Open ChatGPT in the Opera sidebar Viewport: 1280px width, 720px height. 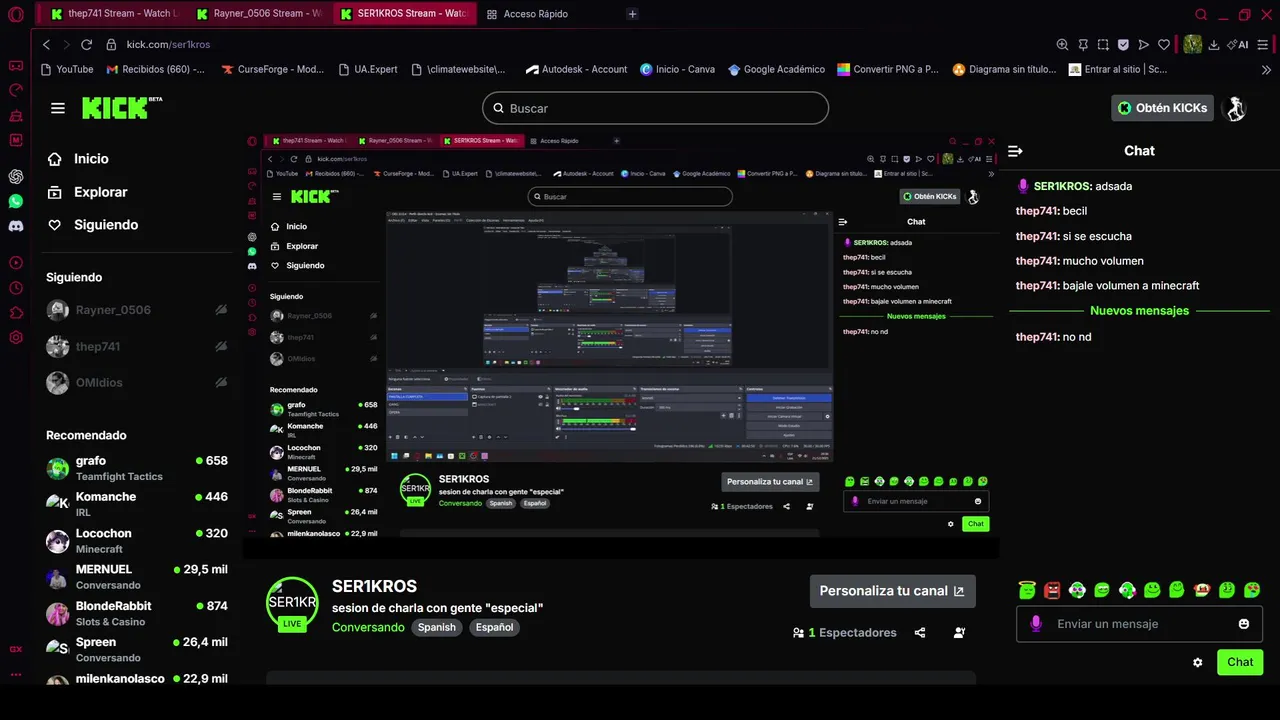tap(16, 177)
